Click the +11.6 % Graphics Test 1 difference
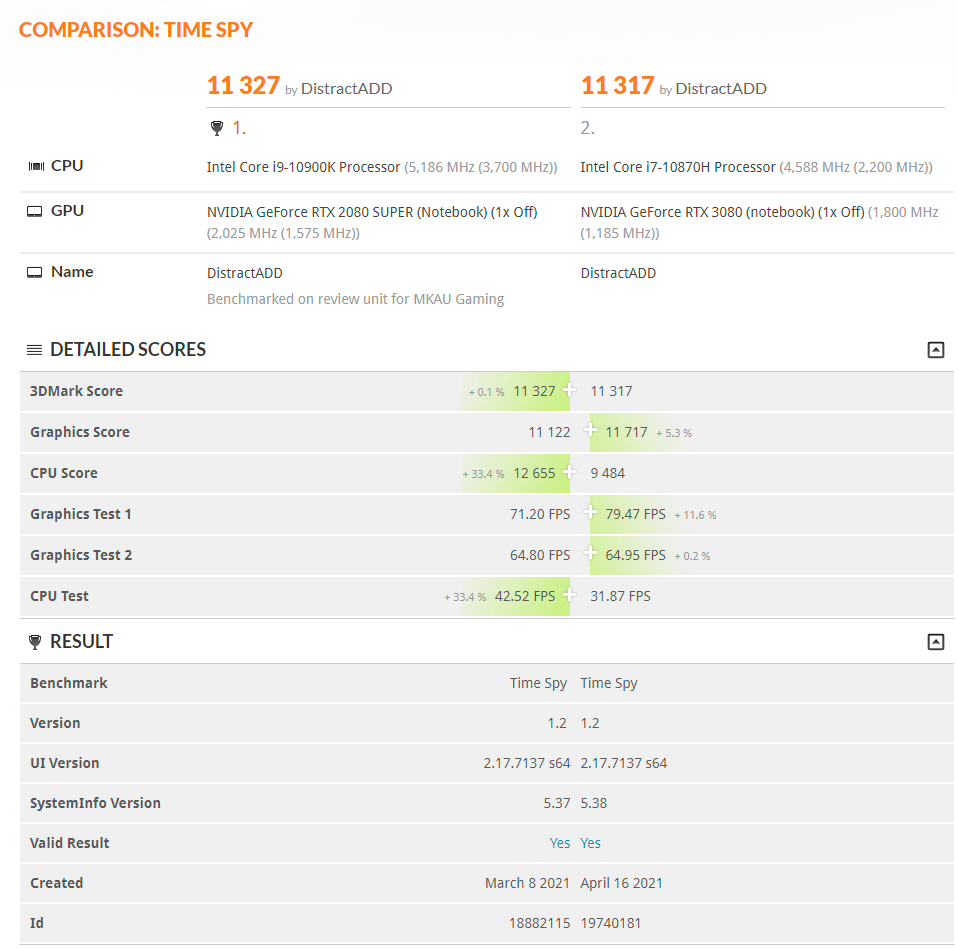 (x=695, y=515)
